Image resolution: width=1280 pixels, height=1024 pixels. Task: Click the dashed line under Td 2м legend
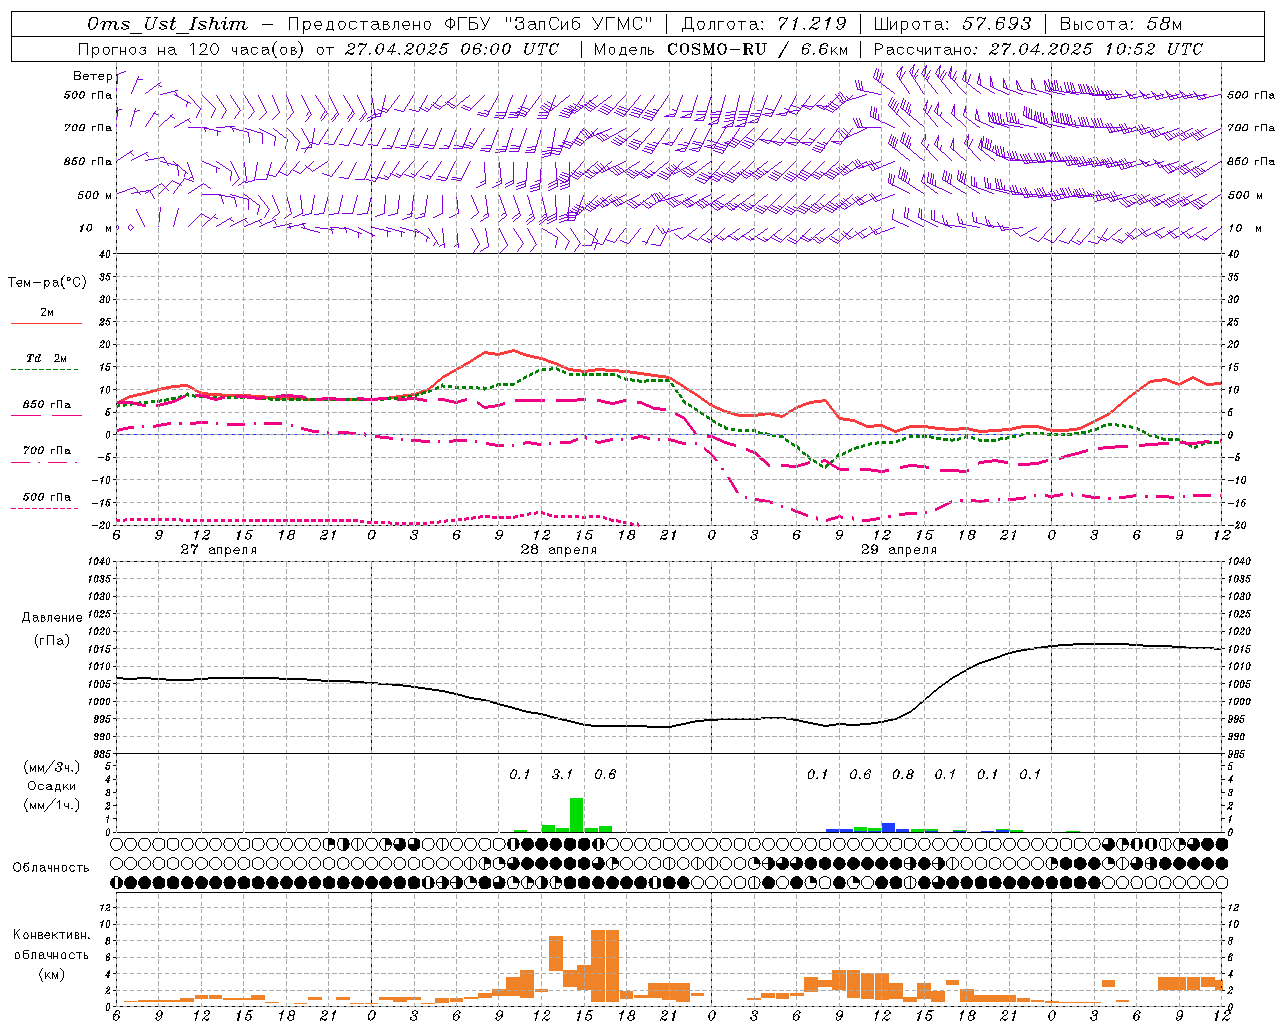[46, 370]
